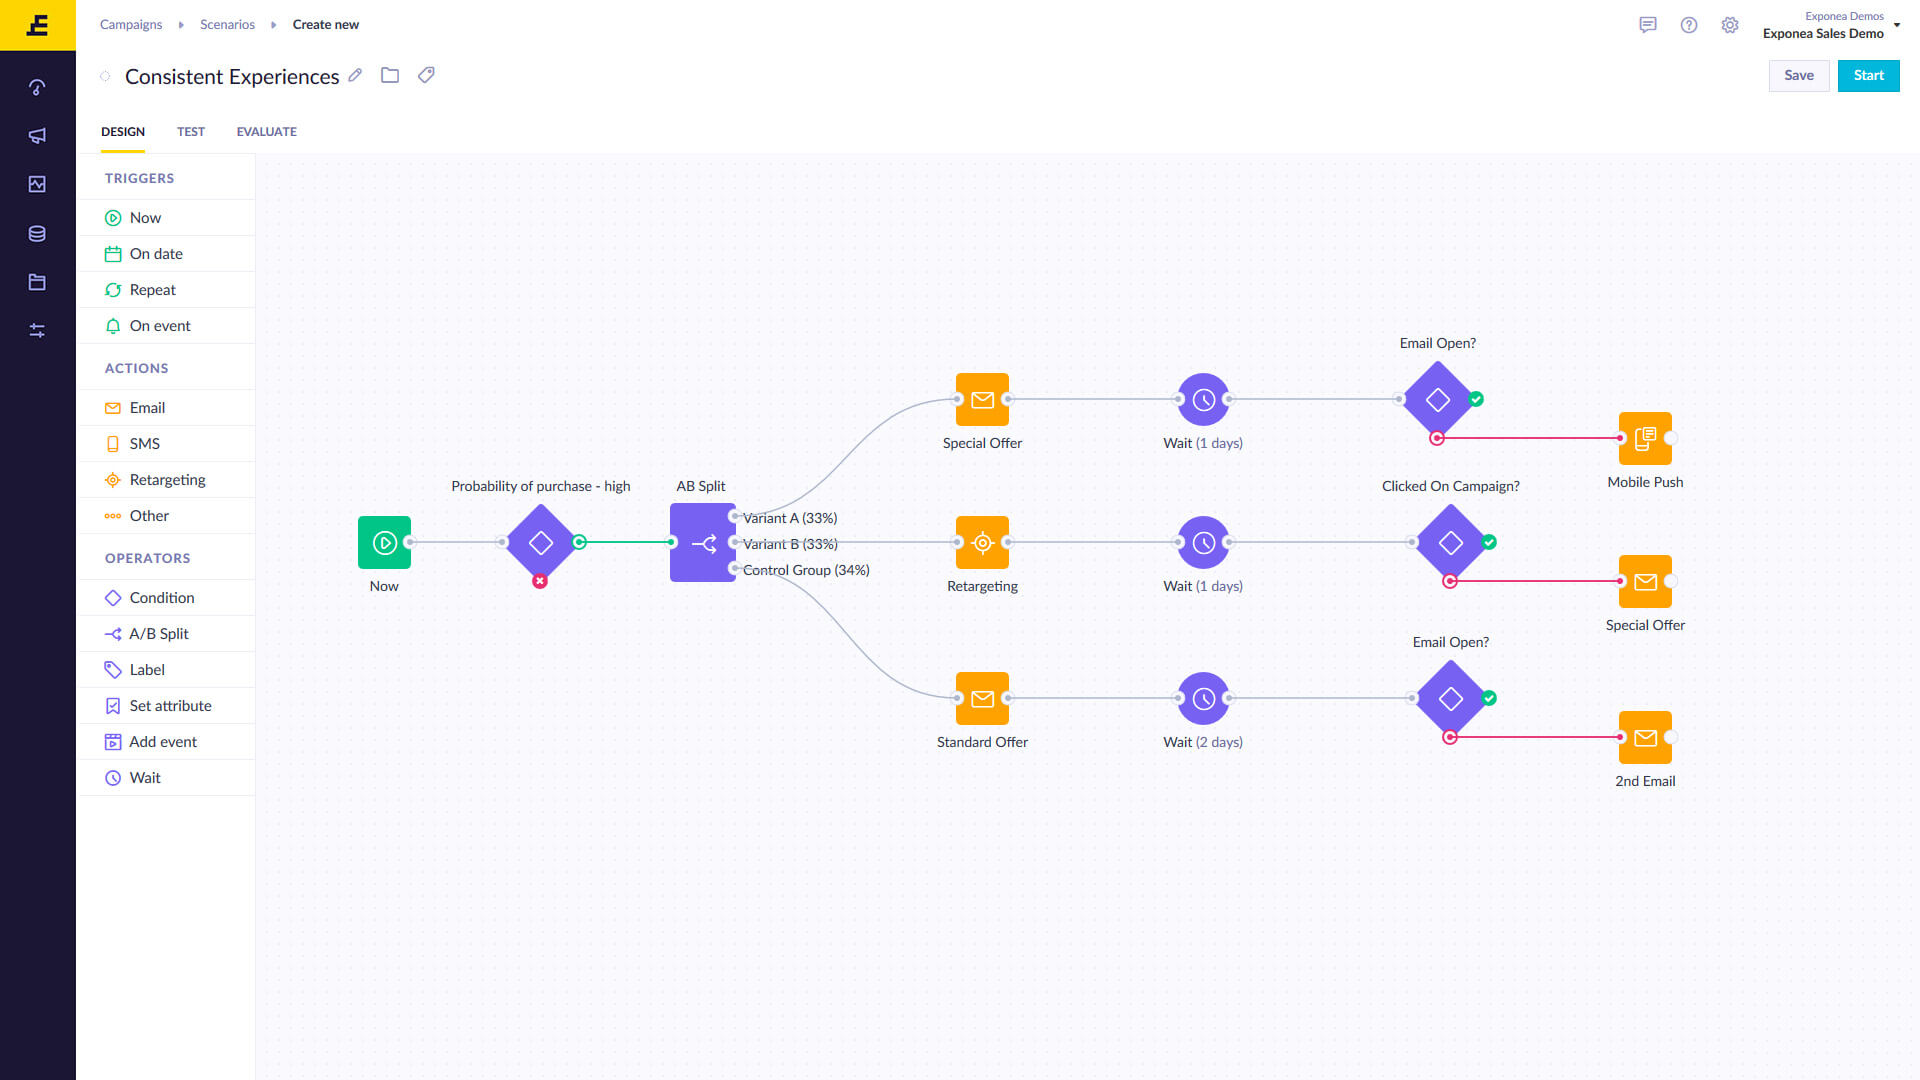Click the Start button

tap(1868, 75)
